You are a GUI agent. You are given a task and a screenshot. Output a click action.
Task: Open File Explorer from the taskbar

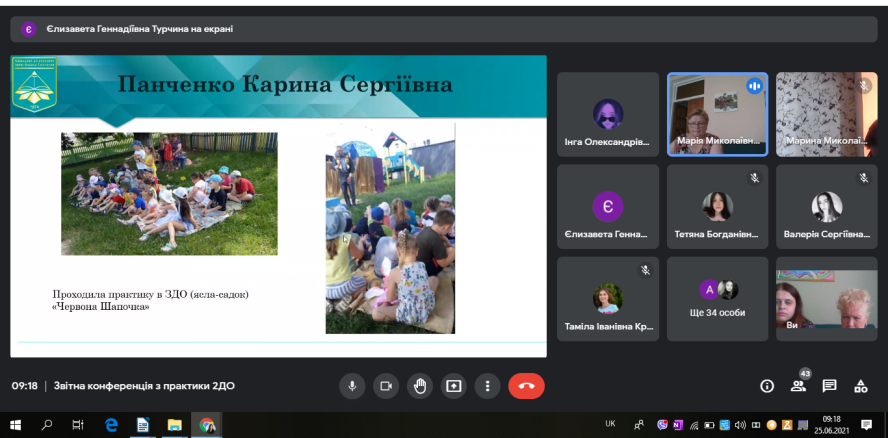[174, 425]
